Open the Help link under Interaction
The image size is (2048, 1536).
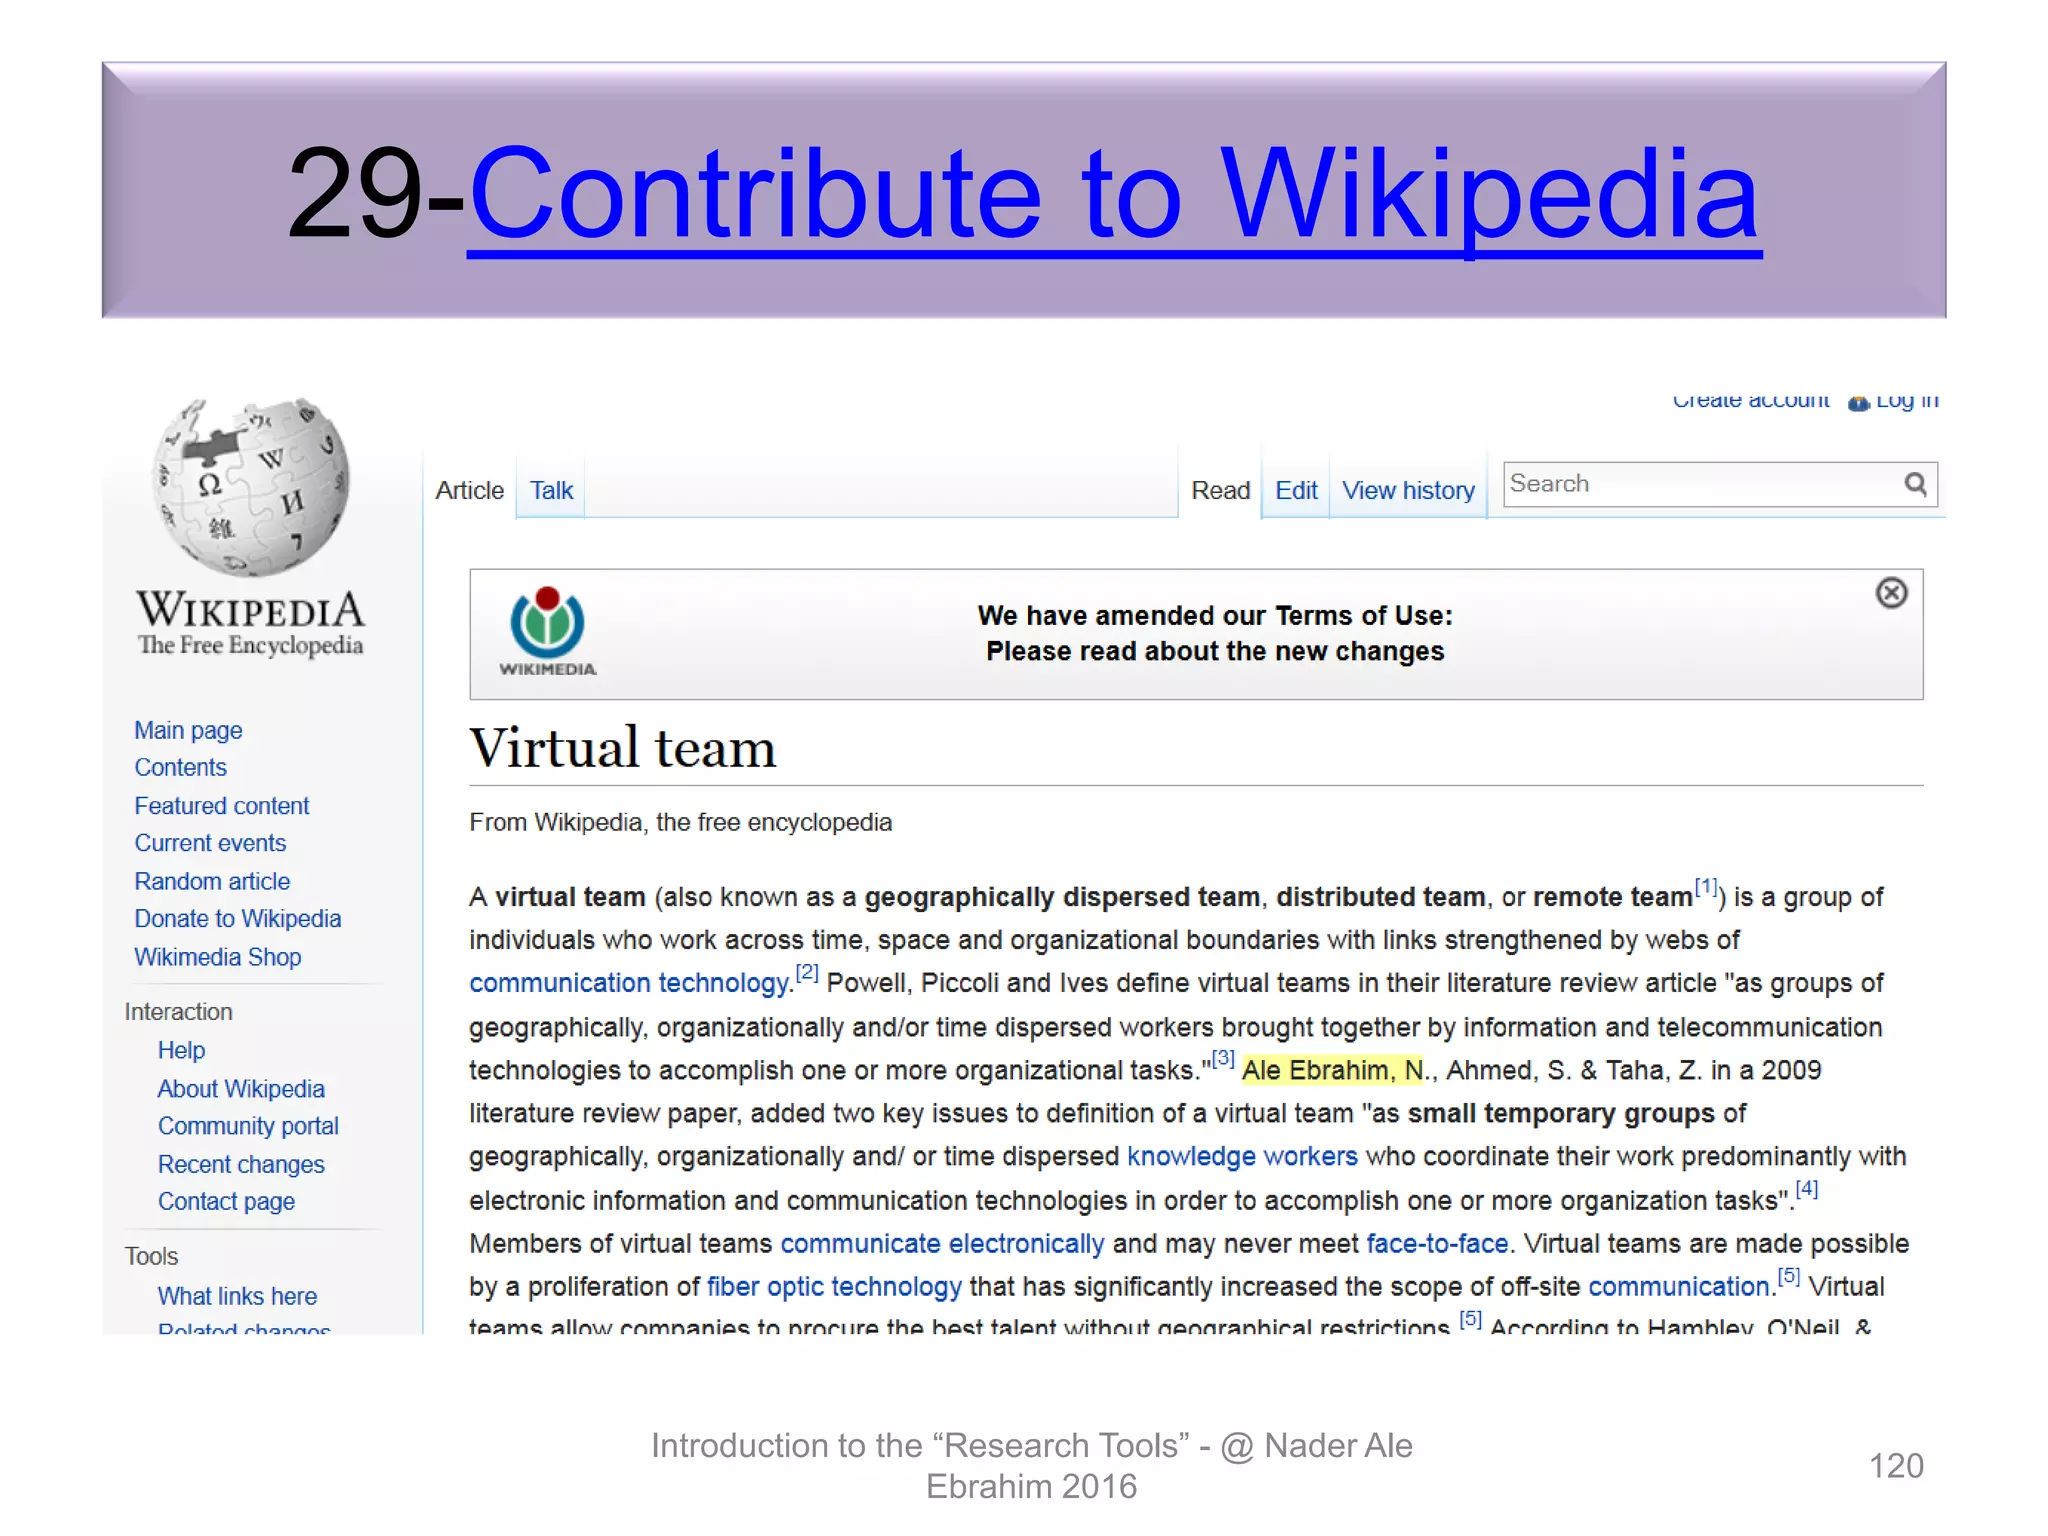pos(181,1051)
